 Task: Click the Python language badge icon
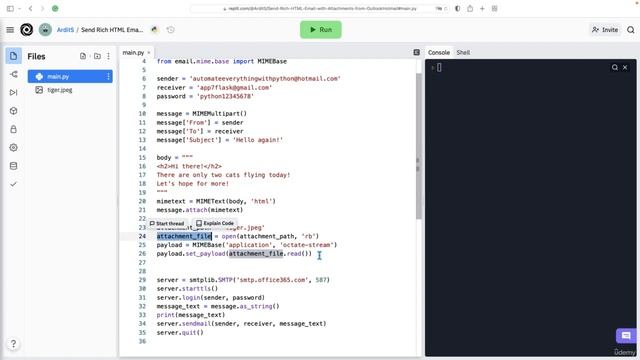tap(154, 29)
